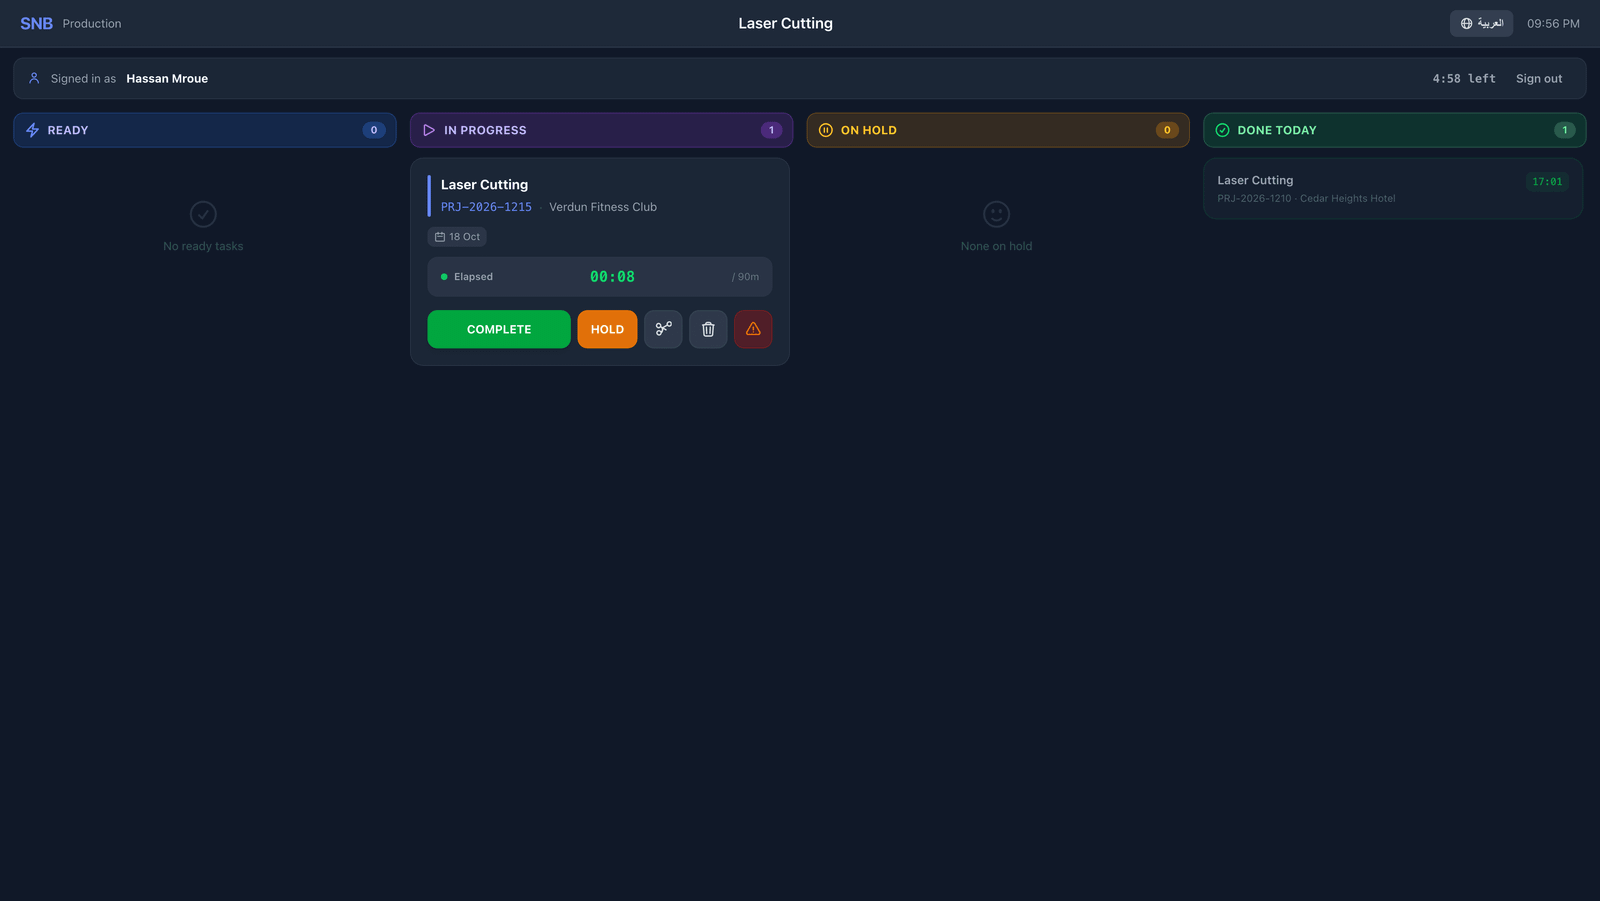This screenshot has width=1600, height=901.
Task: Open the completed Cedar Heights Hotel card
Action: (1393, 189)
